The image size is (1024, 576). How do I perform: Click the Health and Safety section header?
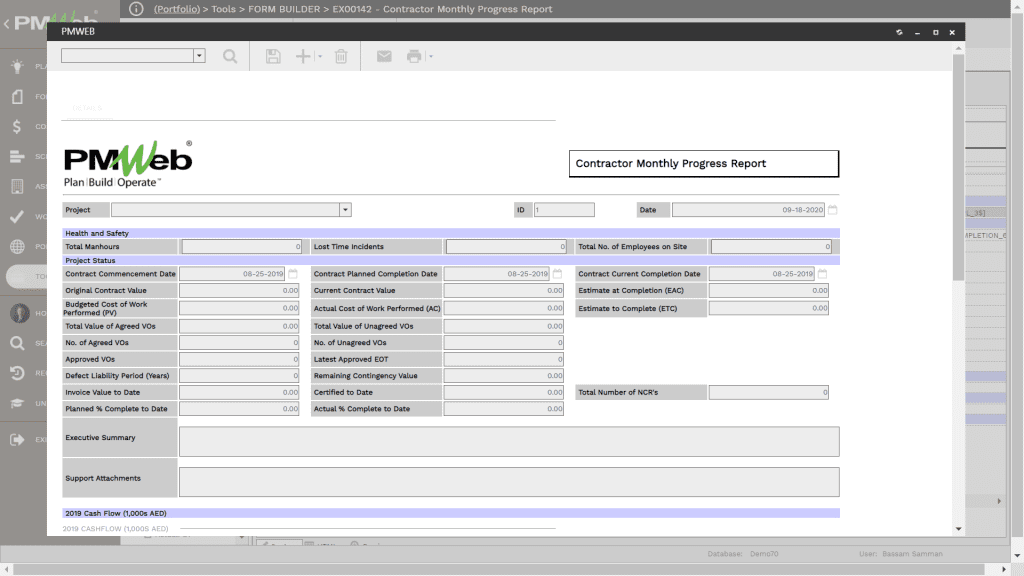(x=451, y=233)
